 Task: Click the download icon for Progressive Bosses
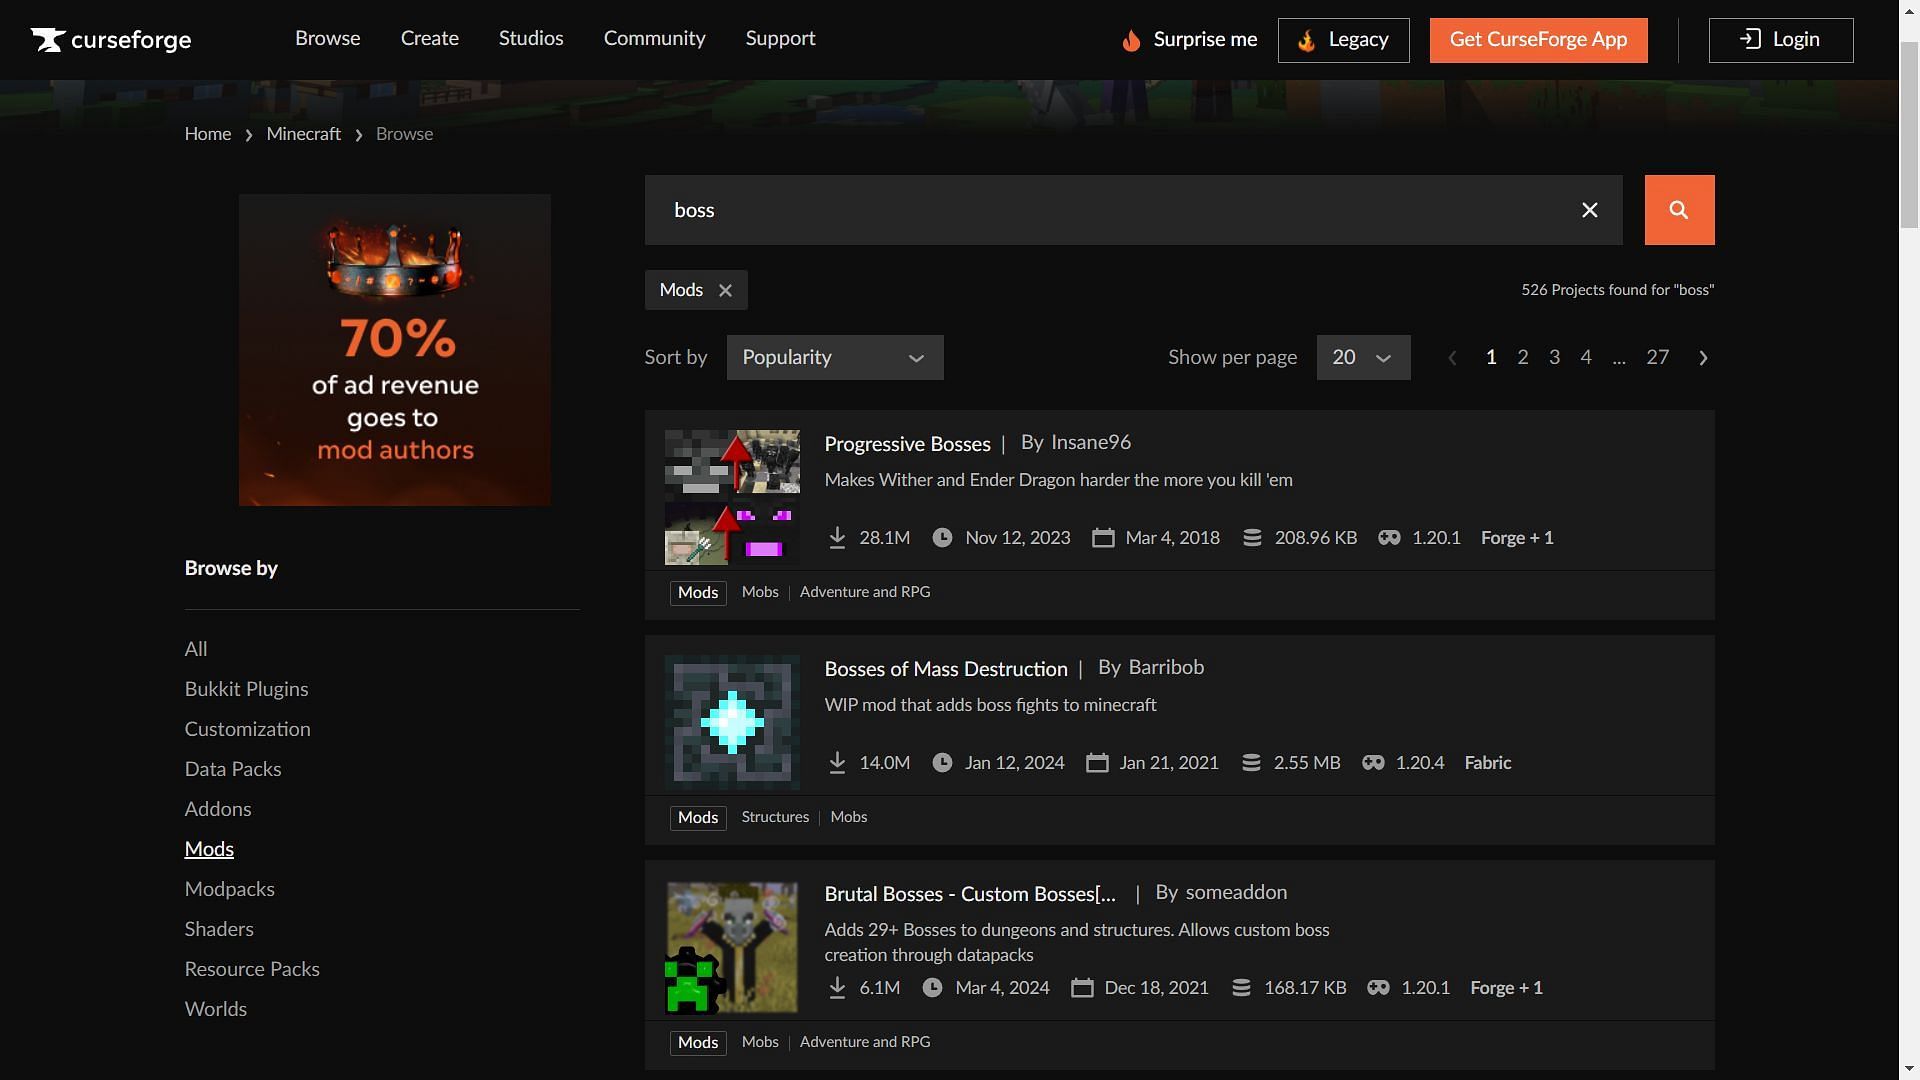click(837, 538)
